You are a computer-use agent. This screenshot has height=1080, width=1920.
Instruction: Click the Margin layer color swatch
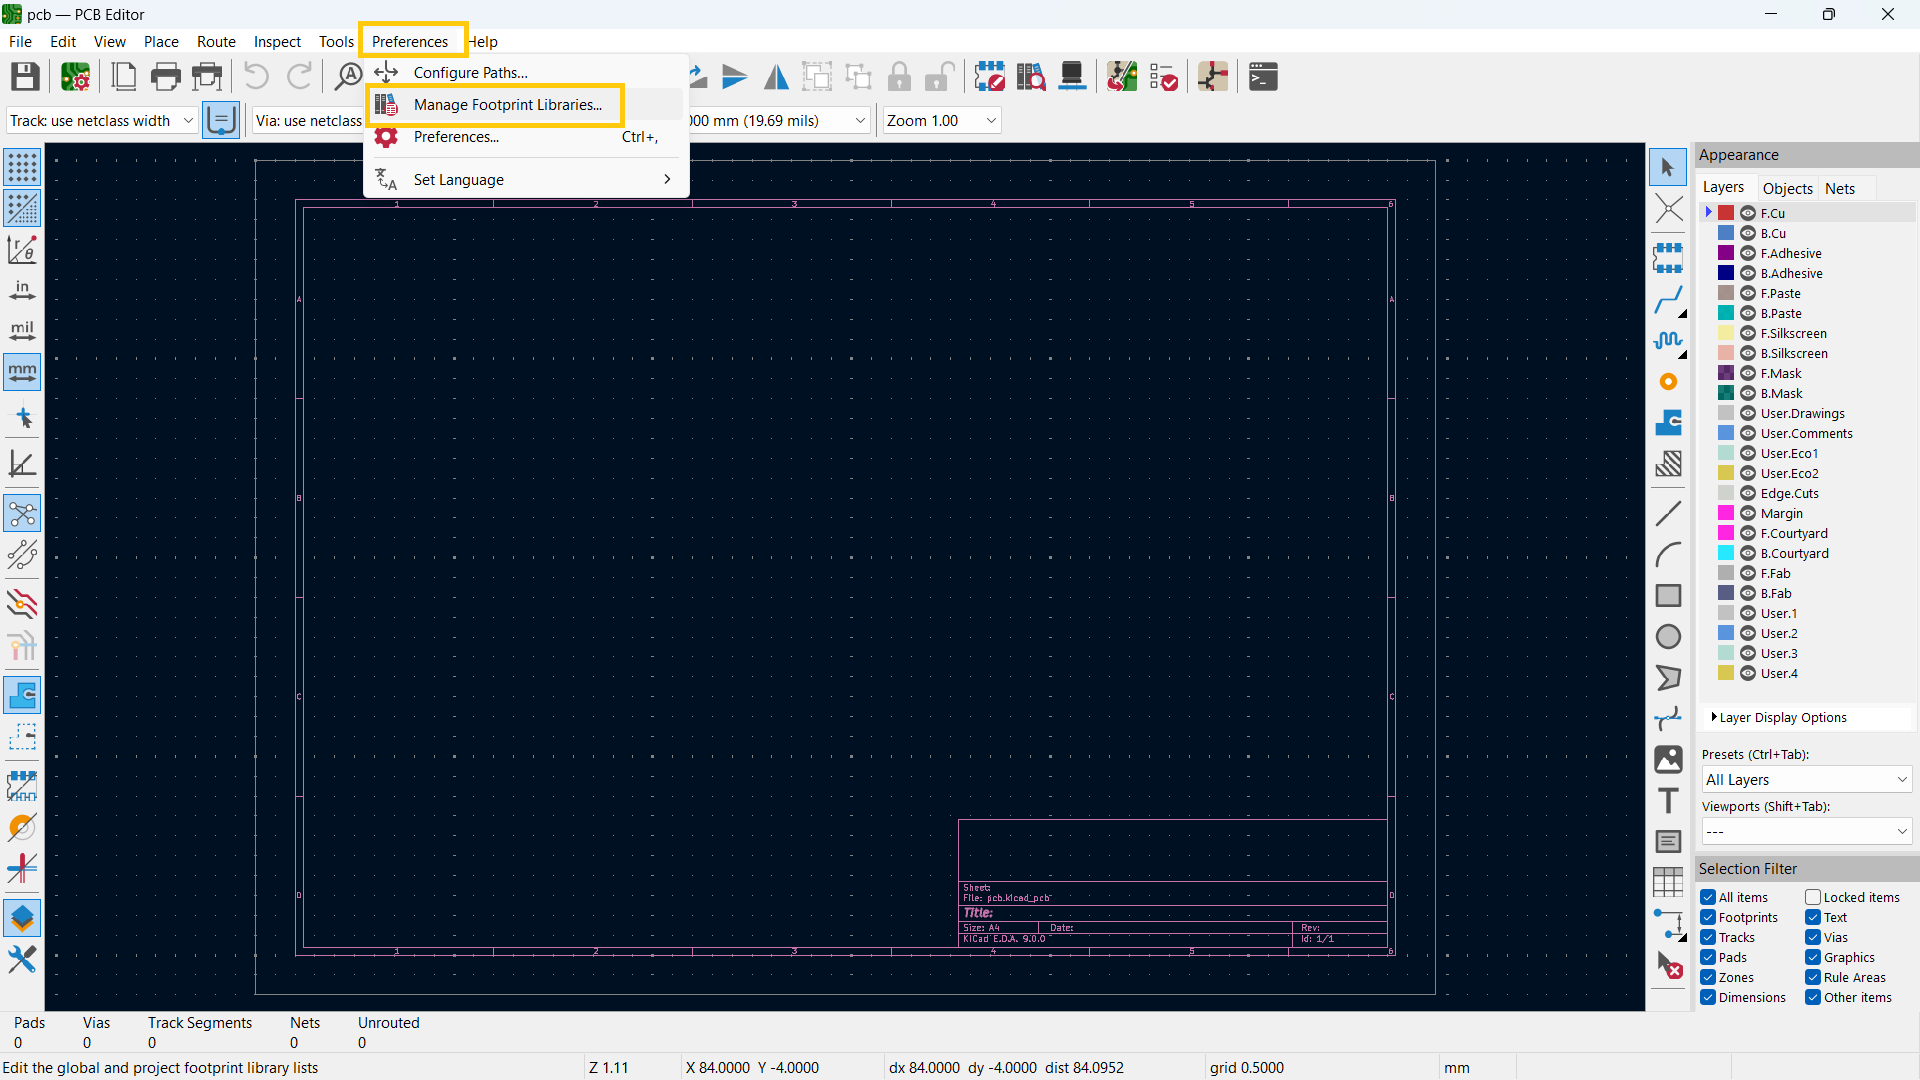click(1726, 513)
